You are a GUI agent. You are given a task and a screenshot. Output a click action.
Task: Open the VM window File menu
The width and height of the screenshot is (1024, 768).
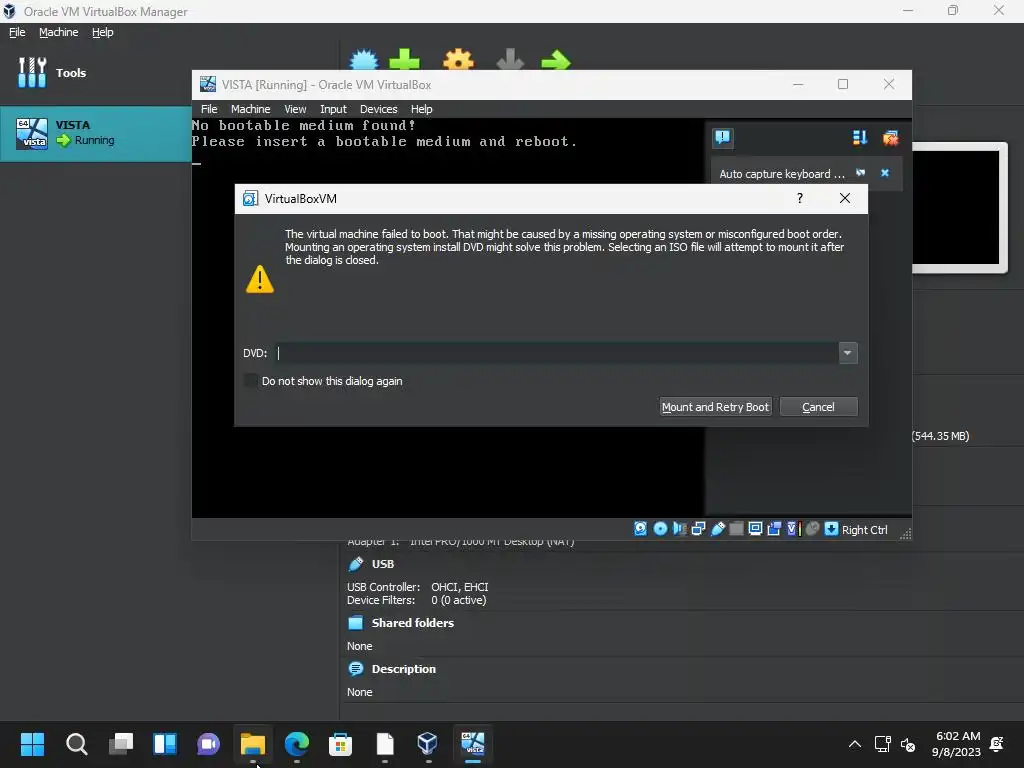[209, 109]
